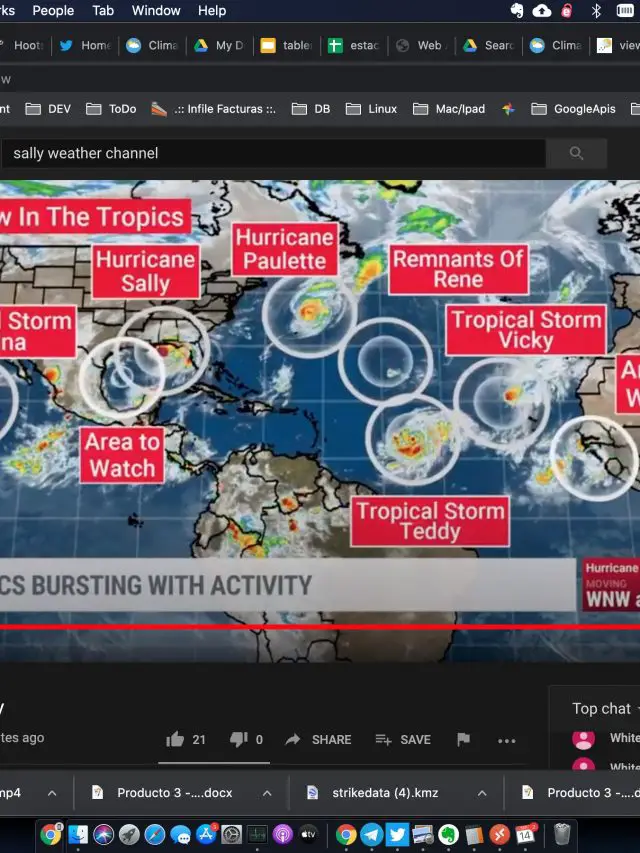Open options for first Producto 3 docx download
640x853 pixels.
[267, 793]
